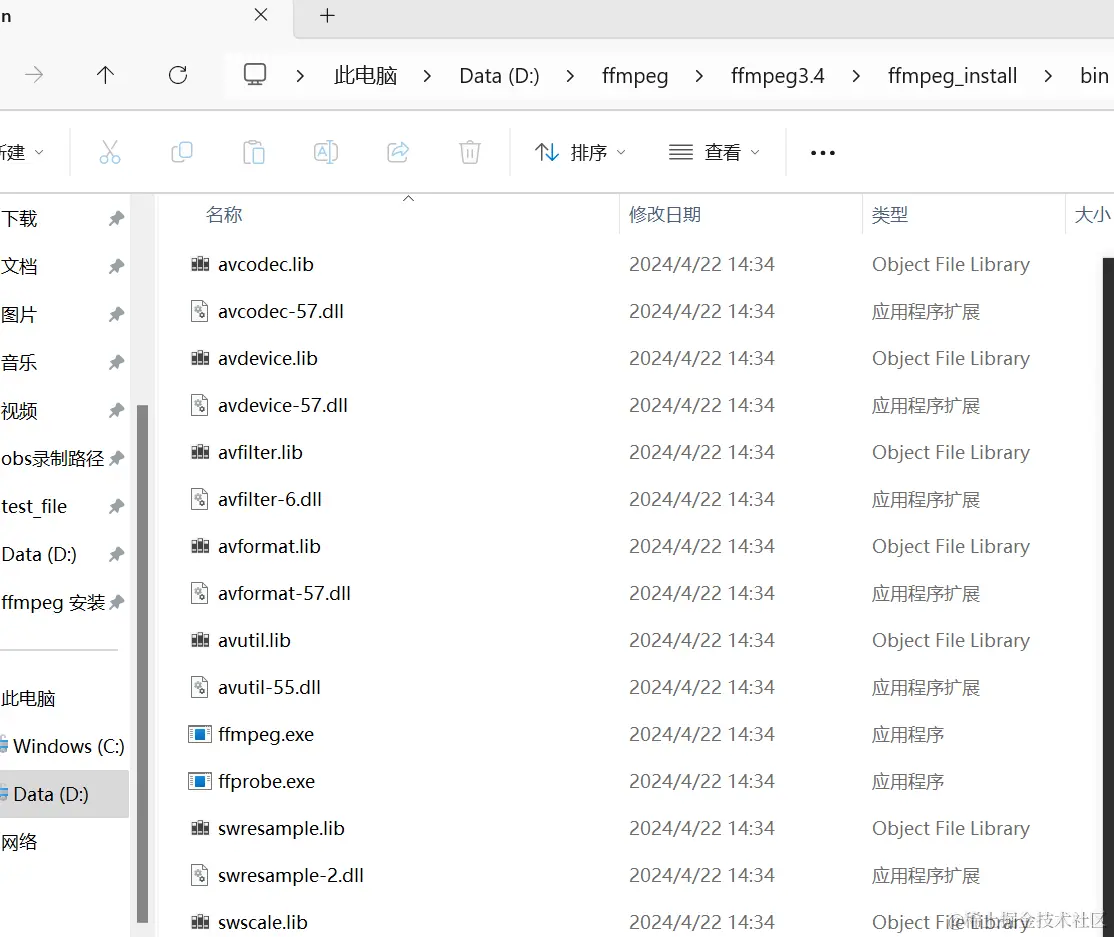Click the Delete trash icon
The width and height of the screenshot is (1114, 937).
(470, 152)
